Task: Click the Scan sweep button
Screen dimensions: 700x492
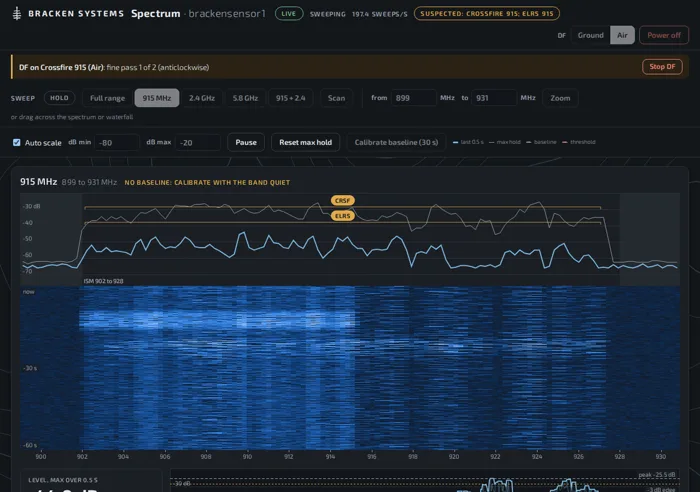Action: tap(336, 98)
